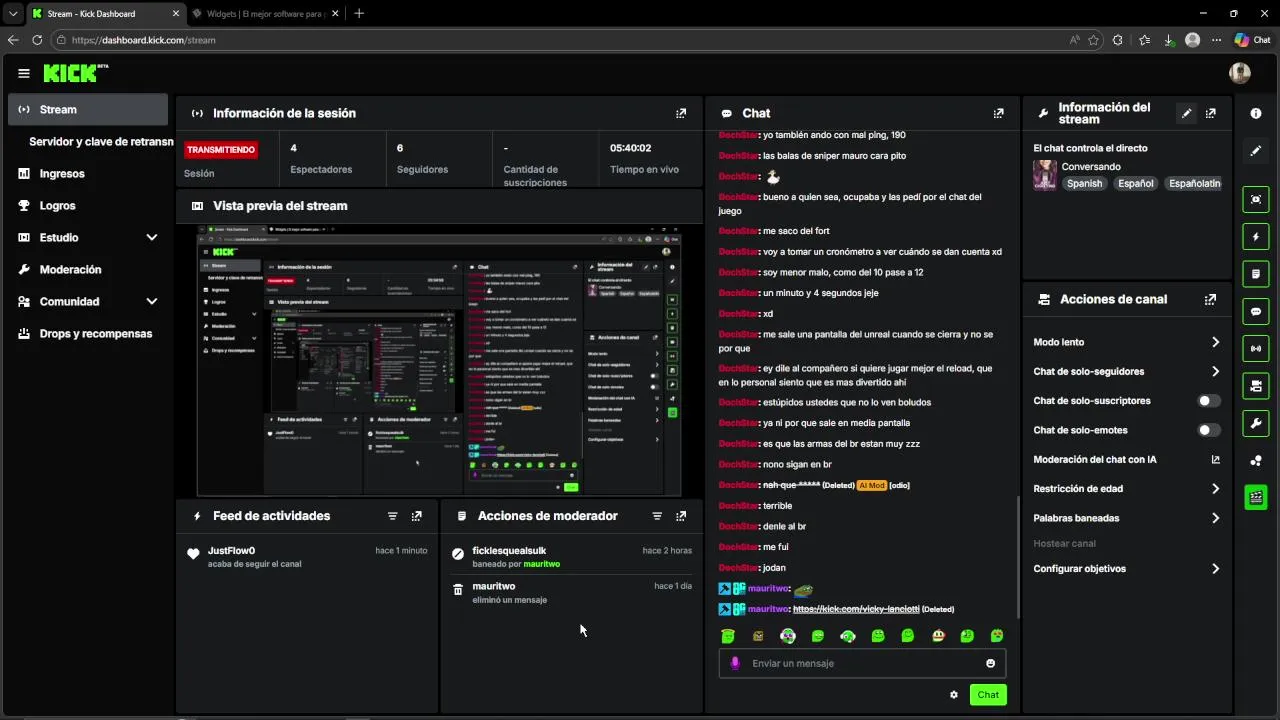
Task: Select Stream in left navigation
Action: click(88, 110)
